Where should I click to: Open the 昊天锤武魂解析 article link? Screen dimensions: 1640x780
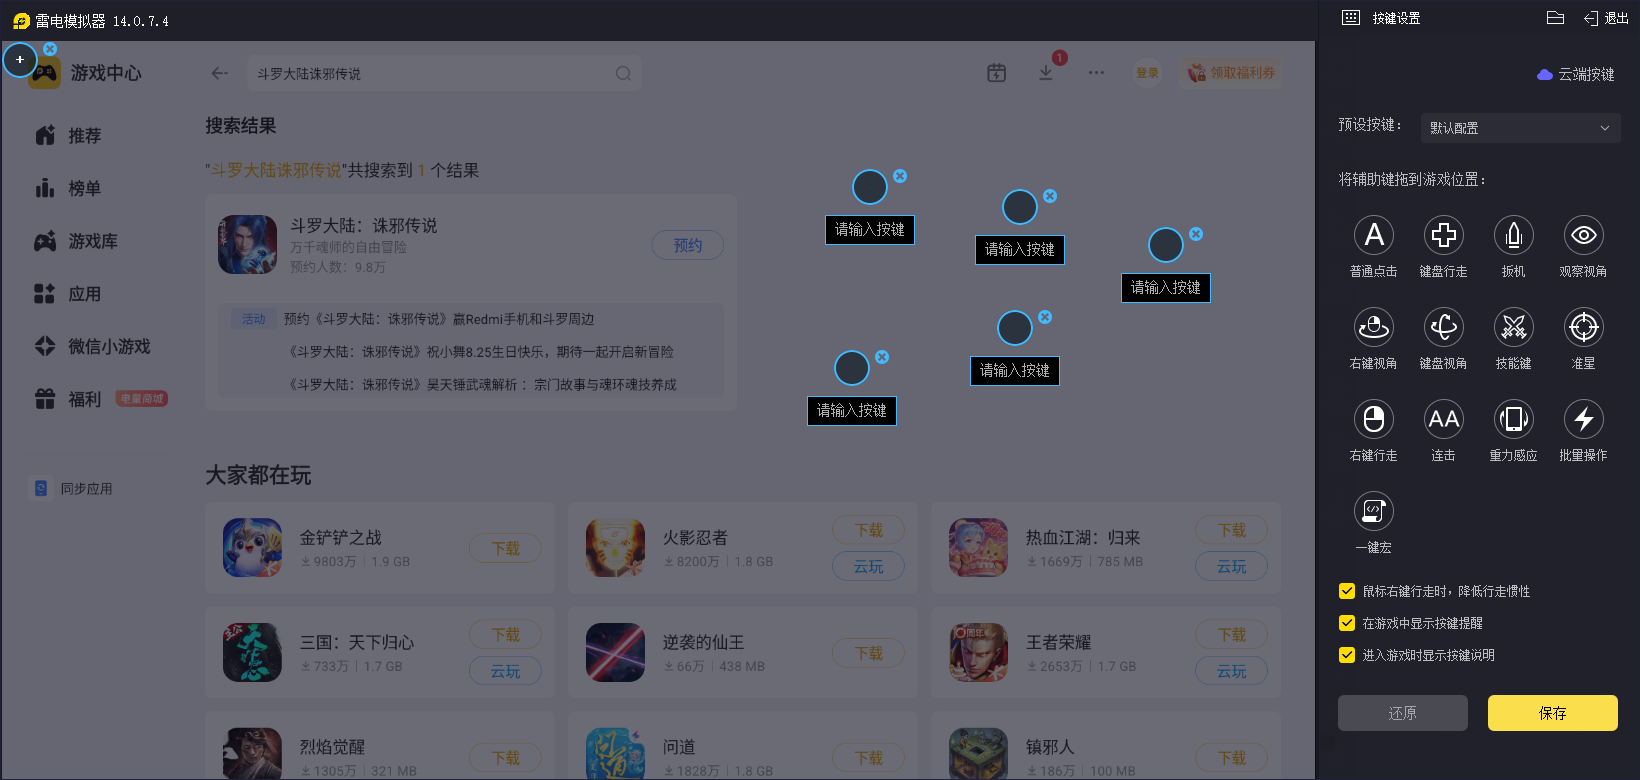482,385
